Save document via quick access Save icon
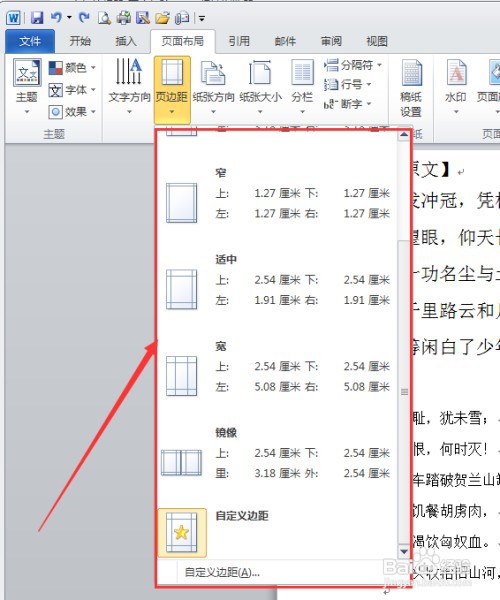 click(x=37, y=18)
